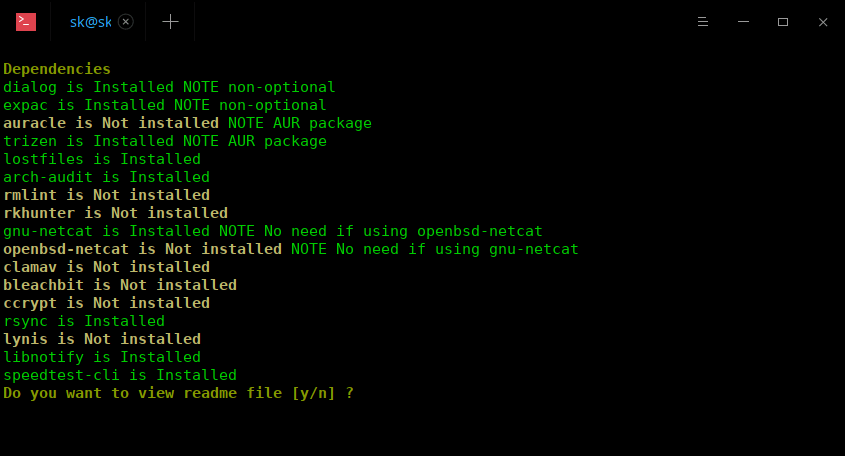845x456 pixels.
Task: Click the Dependencies heading line
Action: click(x=57, y=69)
